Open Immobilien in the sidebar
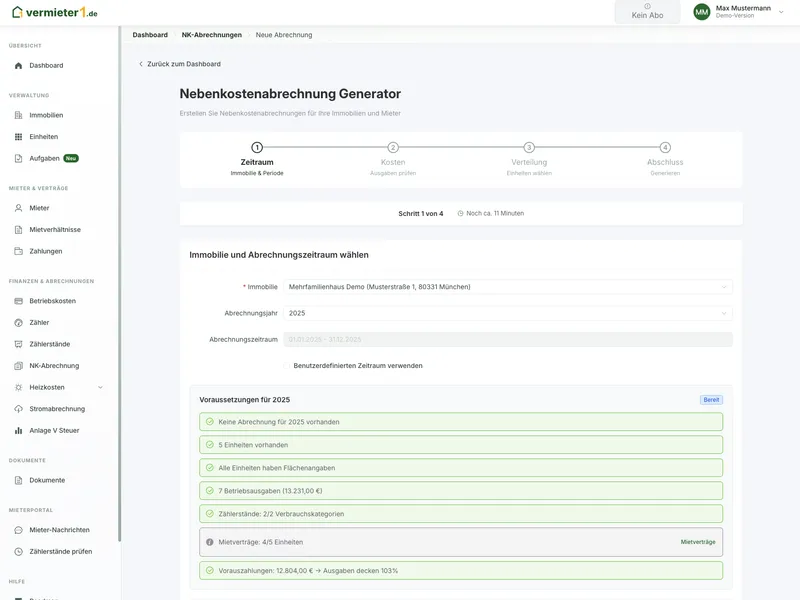This screenshot has width=800, height=600. (x=46, y=115)
